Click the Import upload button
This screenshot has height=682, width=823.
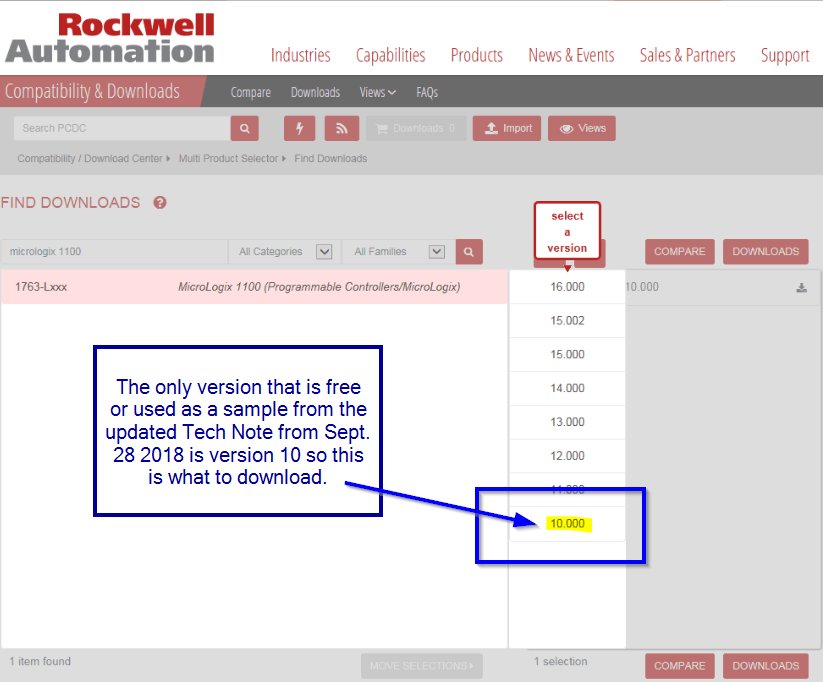507,128
